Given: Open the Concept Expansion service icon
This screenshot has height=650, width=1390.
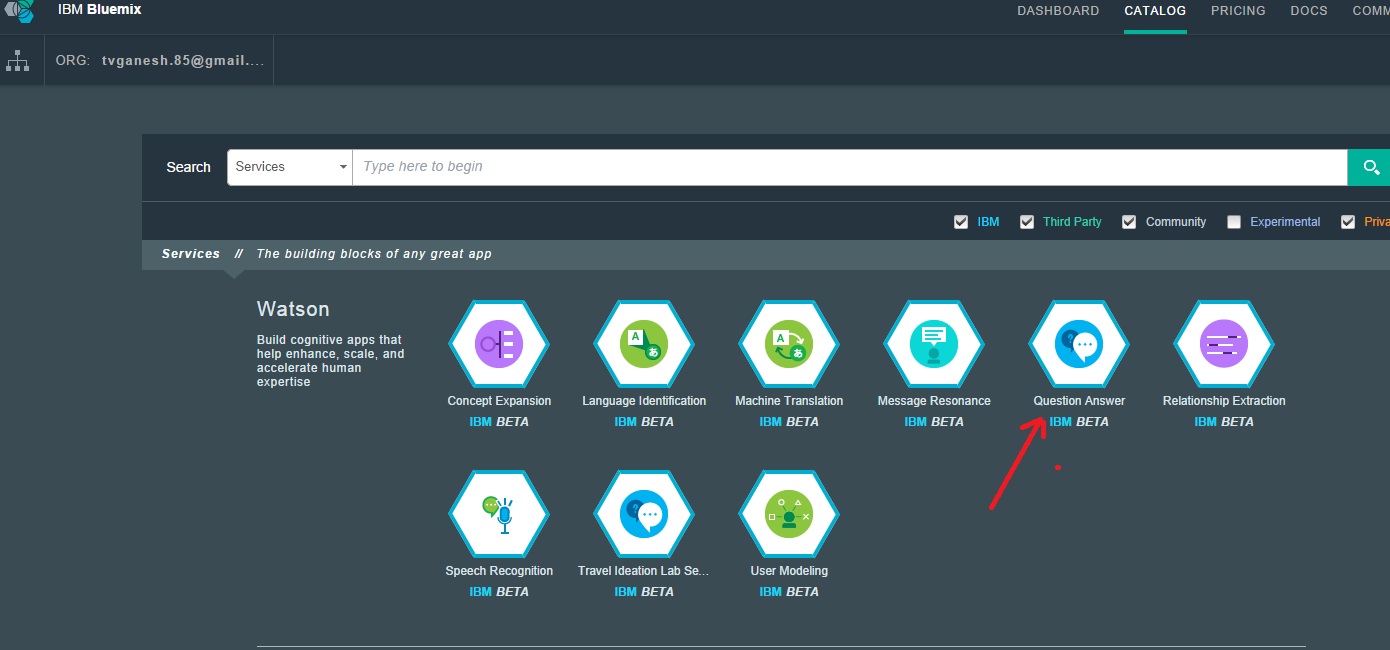Looking at the screenshot, I should click(x=498, y=345).
